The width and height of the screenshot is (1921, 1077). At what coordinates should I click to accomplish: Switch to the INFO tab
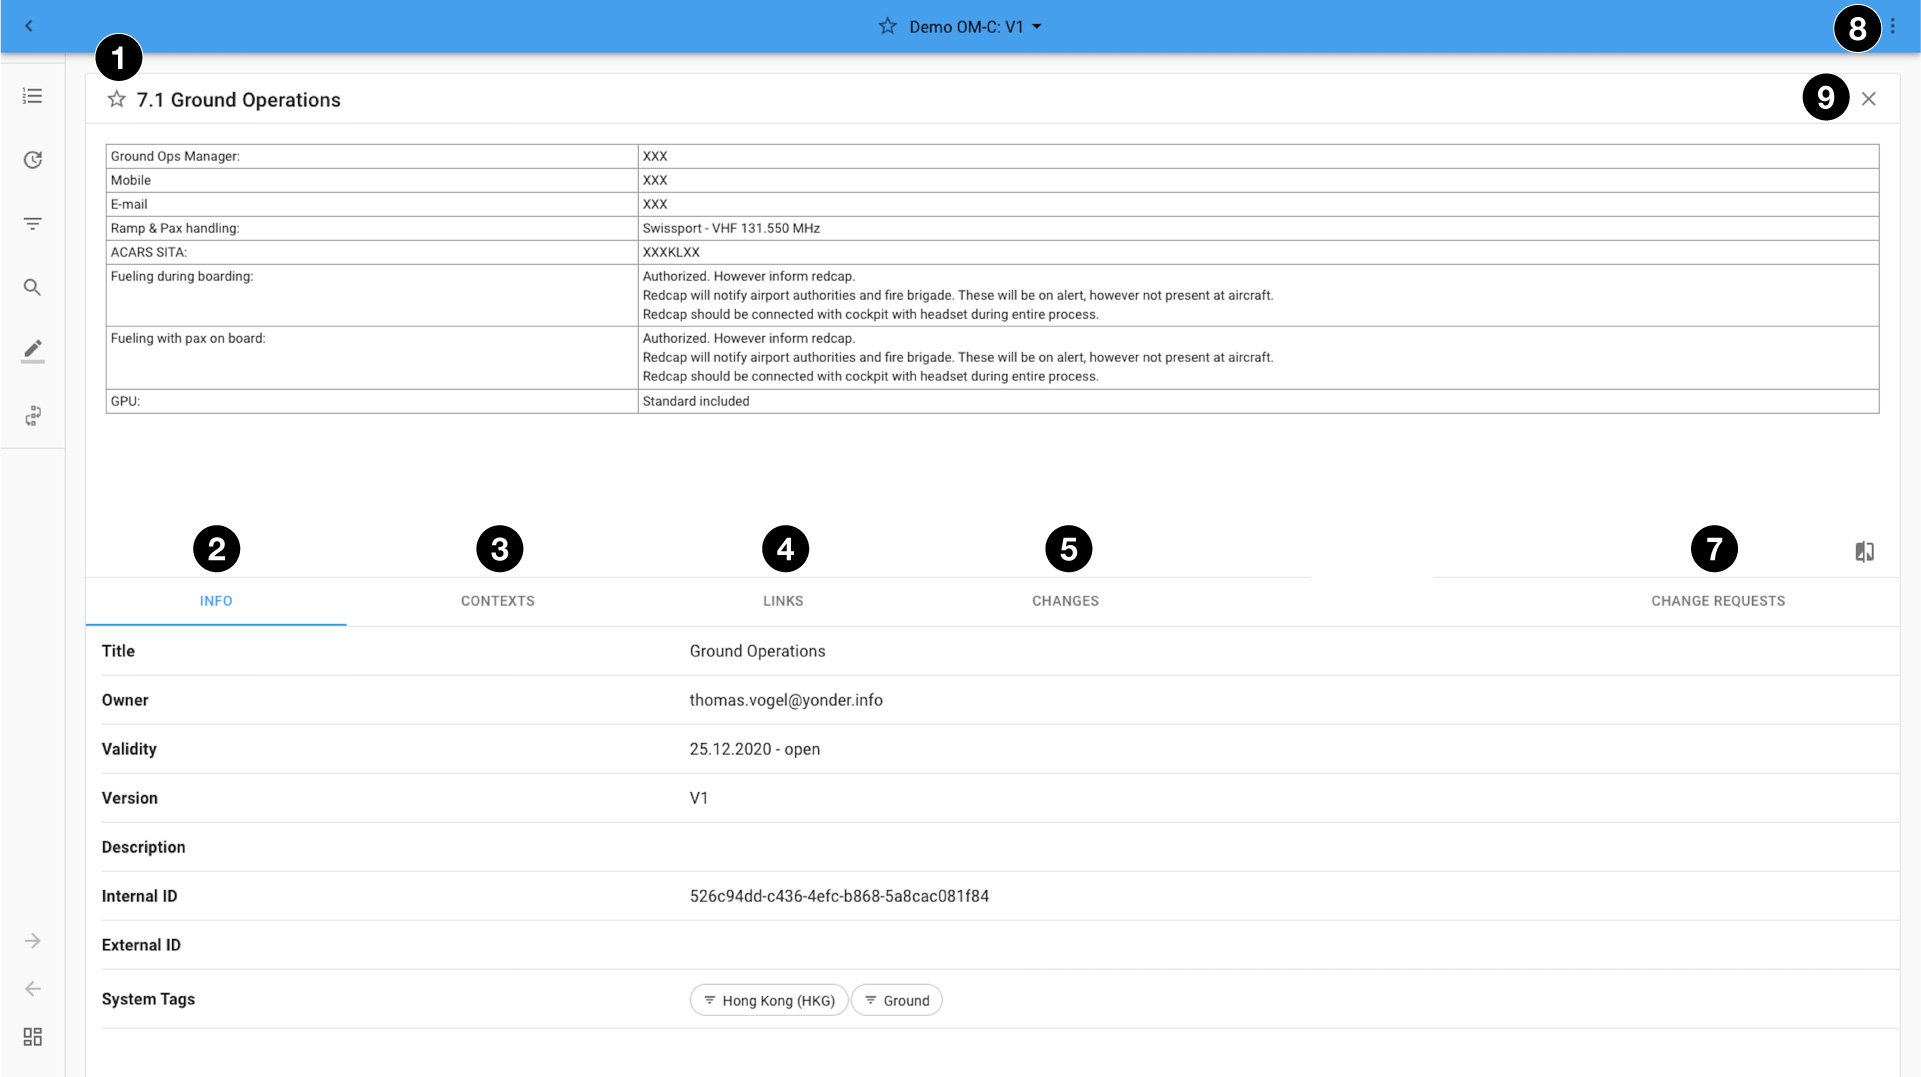pos(216,601)
